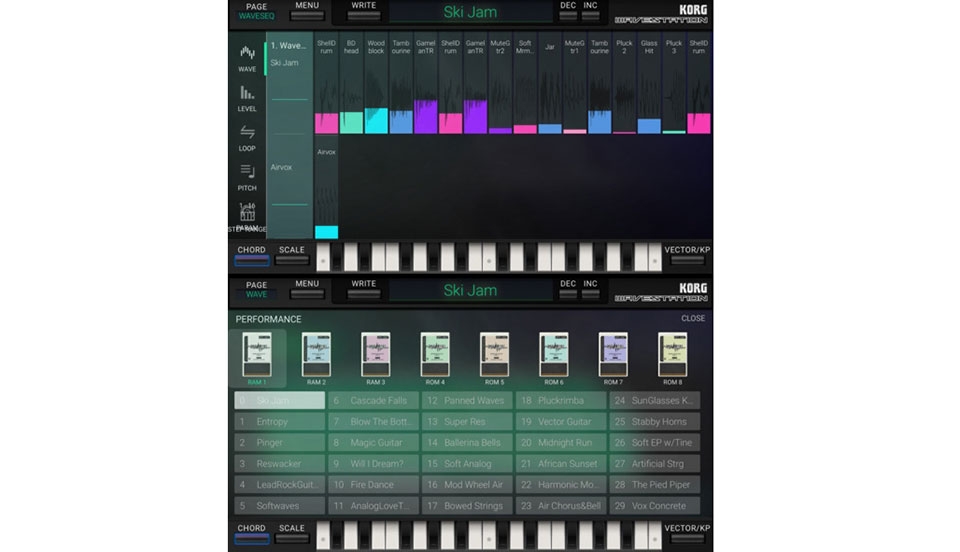Choose performance 10 Fire Dance
960x552 pixels.
click(373, 485)
